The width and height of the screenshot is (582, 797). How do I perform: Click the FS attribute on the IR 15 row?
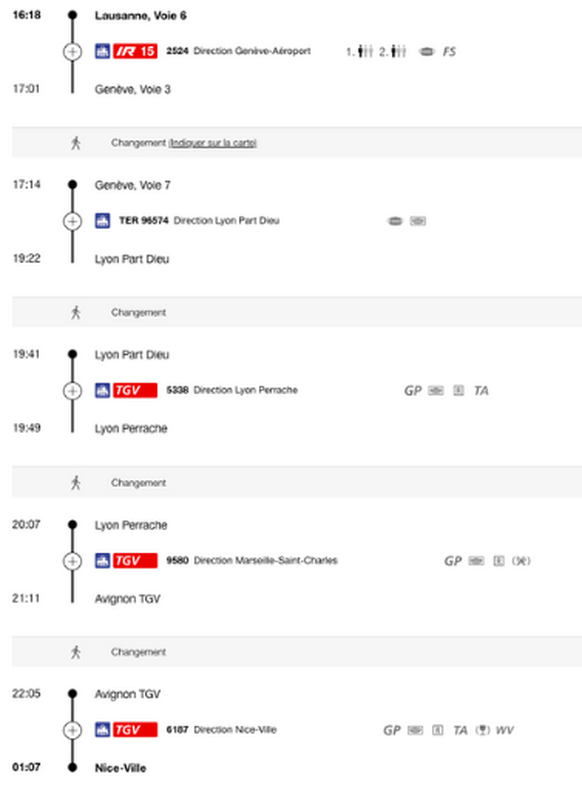click(x=449, y=51)
